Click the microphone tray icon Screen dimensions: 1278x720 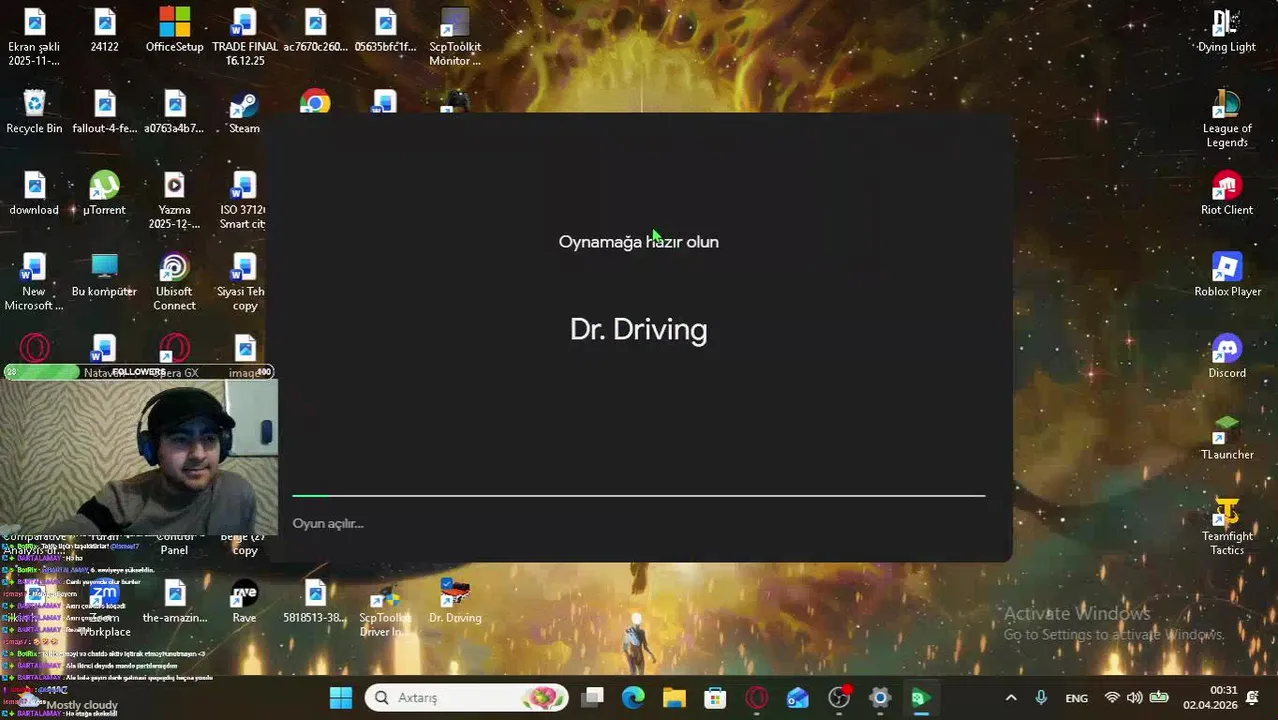pos(1041,698)
